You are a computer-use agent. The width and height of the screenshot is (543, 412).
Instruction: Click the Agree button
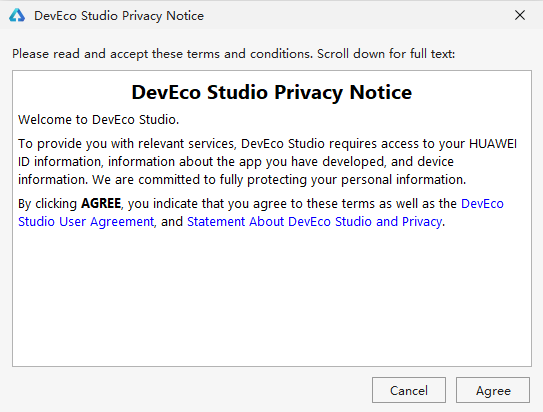pyautogui.click(x=493, y=390)
